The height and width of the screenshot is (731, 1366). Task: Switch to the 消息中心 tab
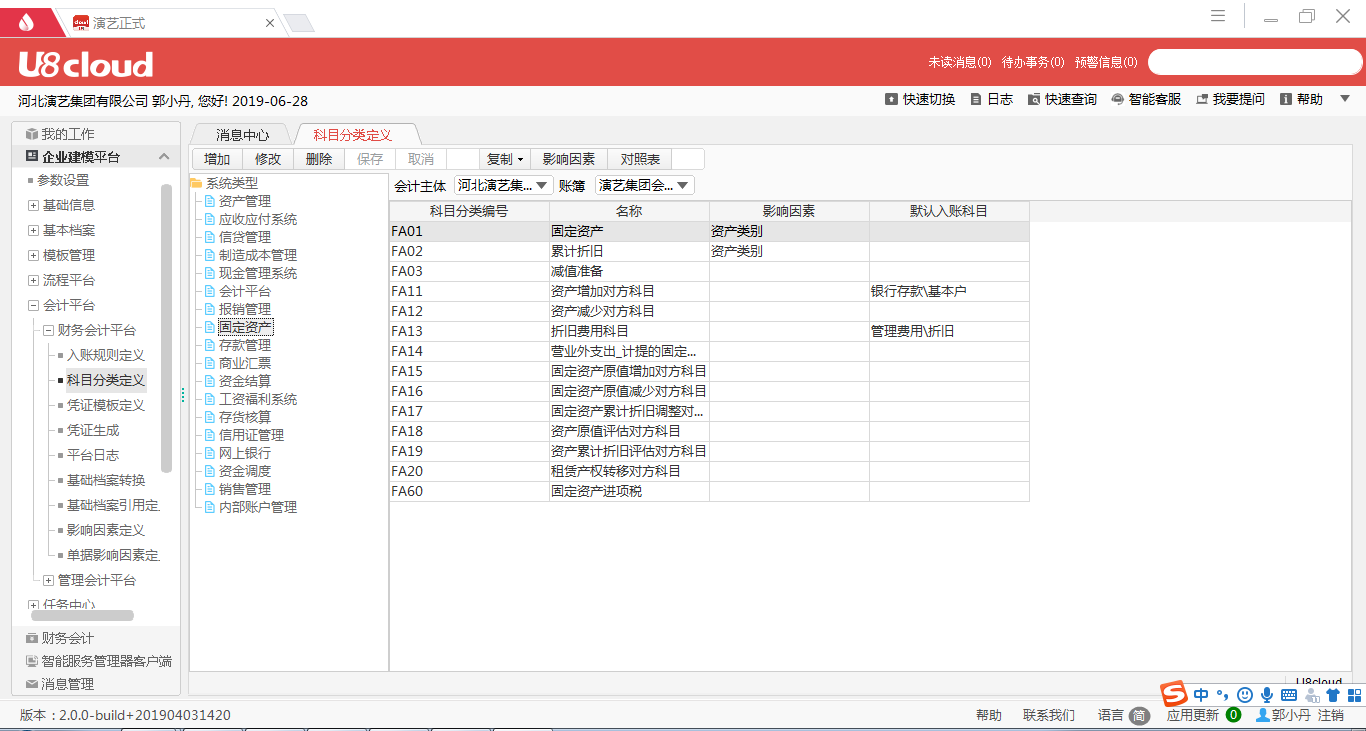point(242,135)
